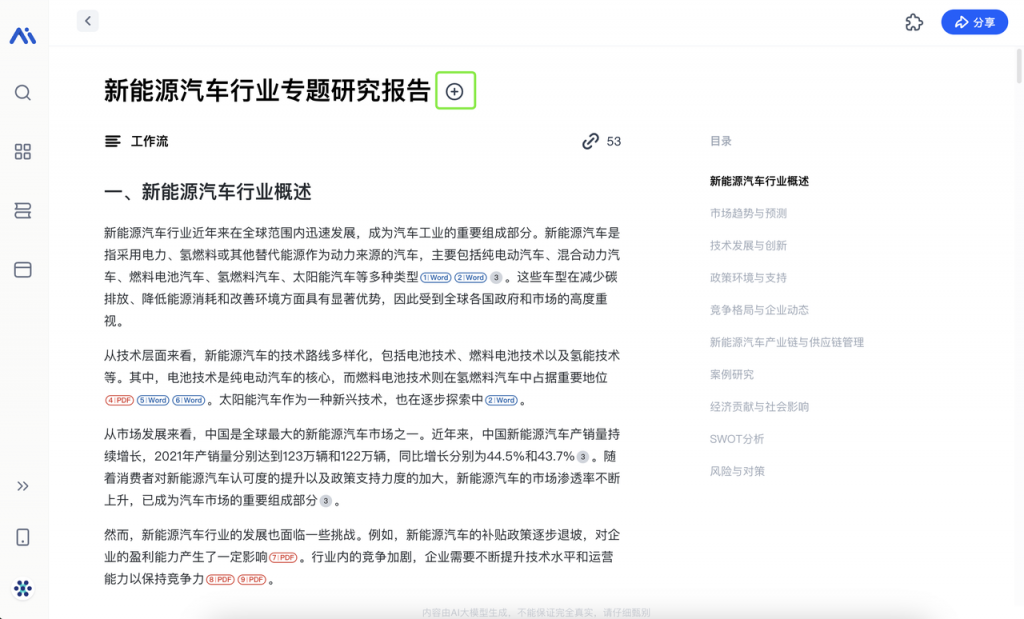Open the 6 Word citation badge
This screenshot has height=619, width=1024.
click(189, 400)
